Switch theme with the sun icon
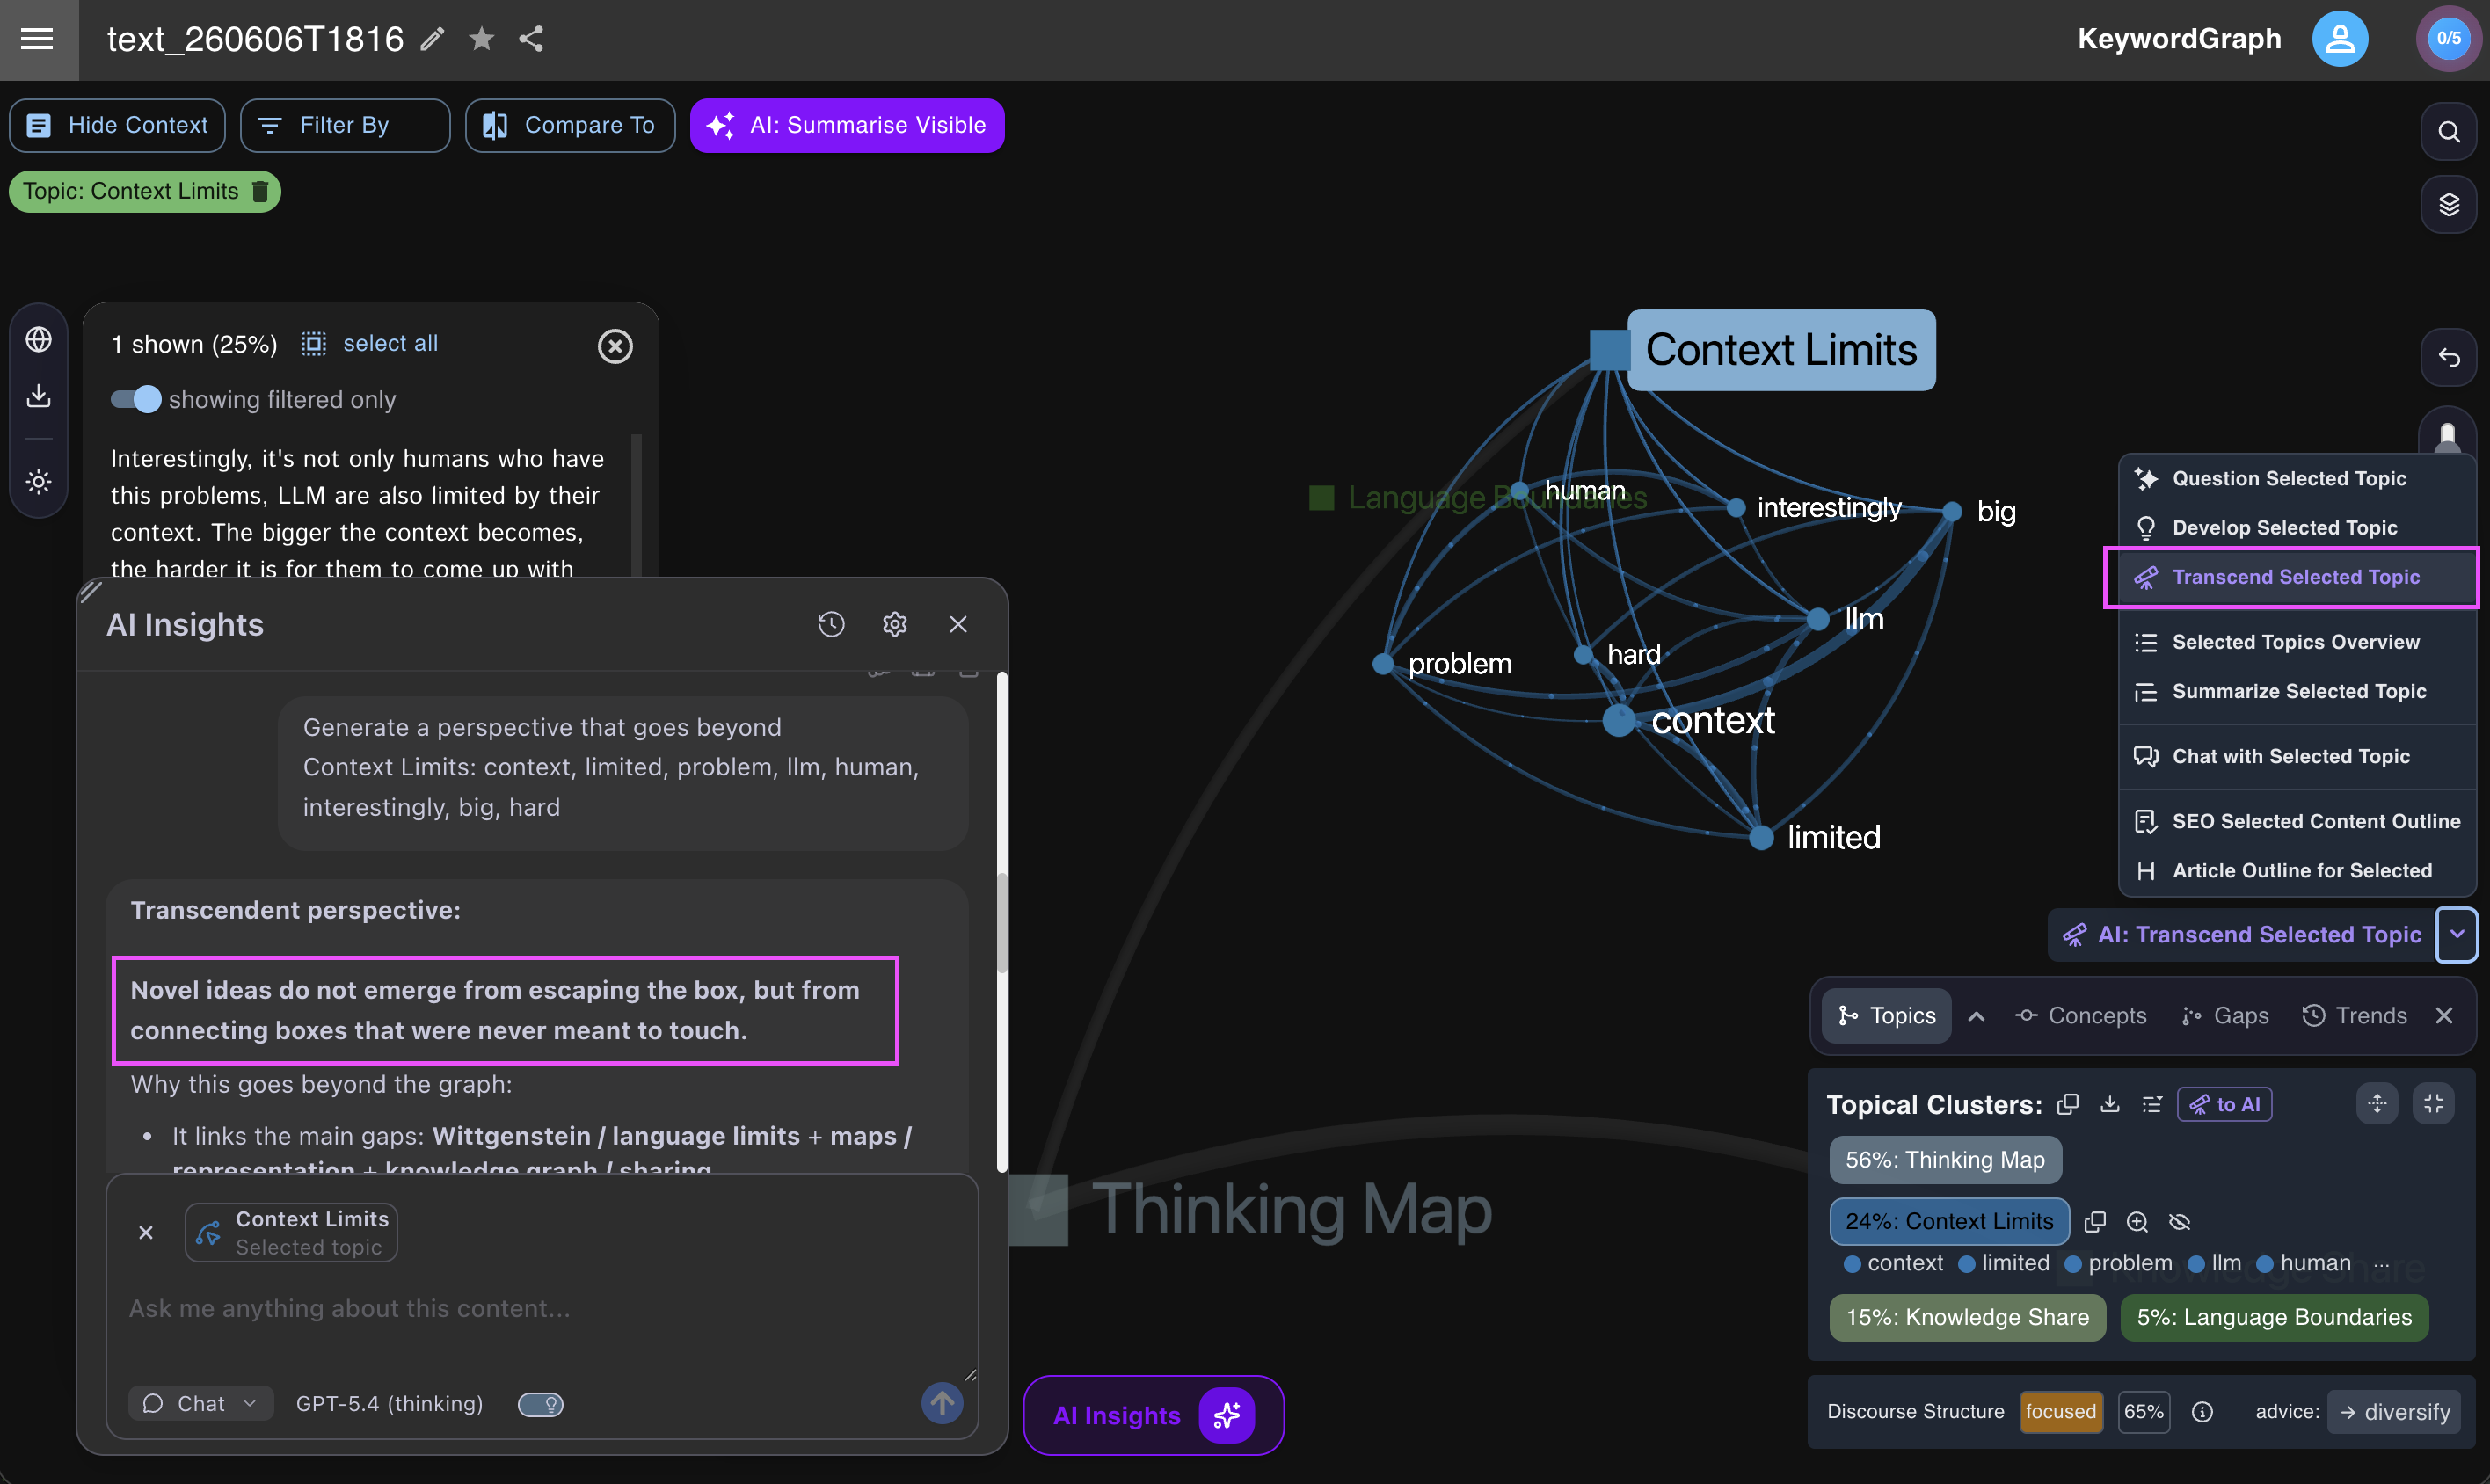This screenshot has width=2490, height=1484. coord(39,482)
